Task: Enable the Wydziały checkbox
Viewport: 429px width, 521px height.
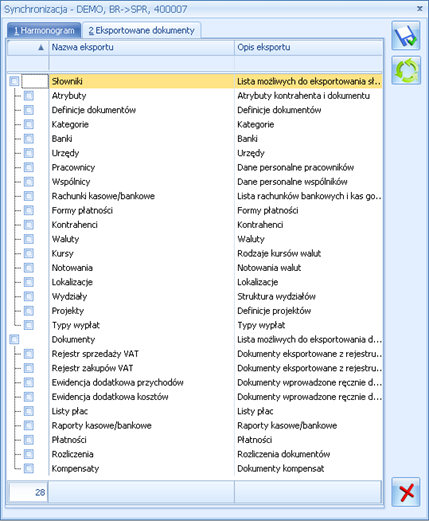Action: [29, 296]
